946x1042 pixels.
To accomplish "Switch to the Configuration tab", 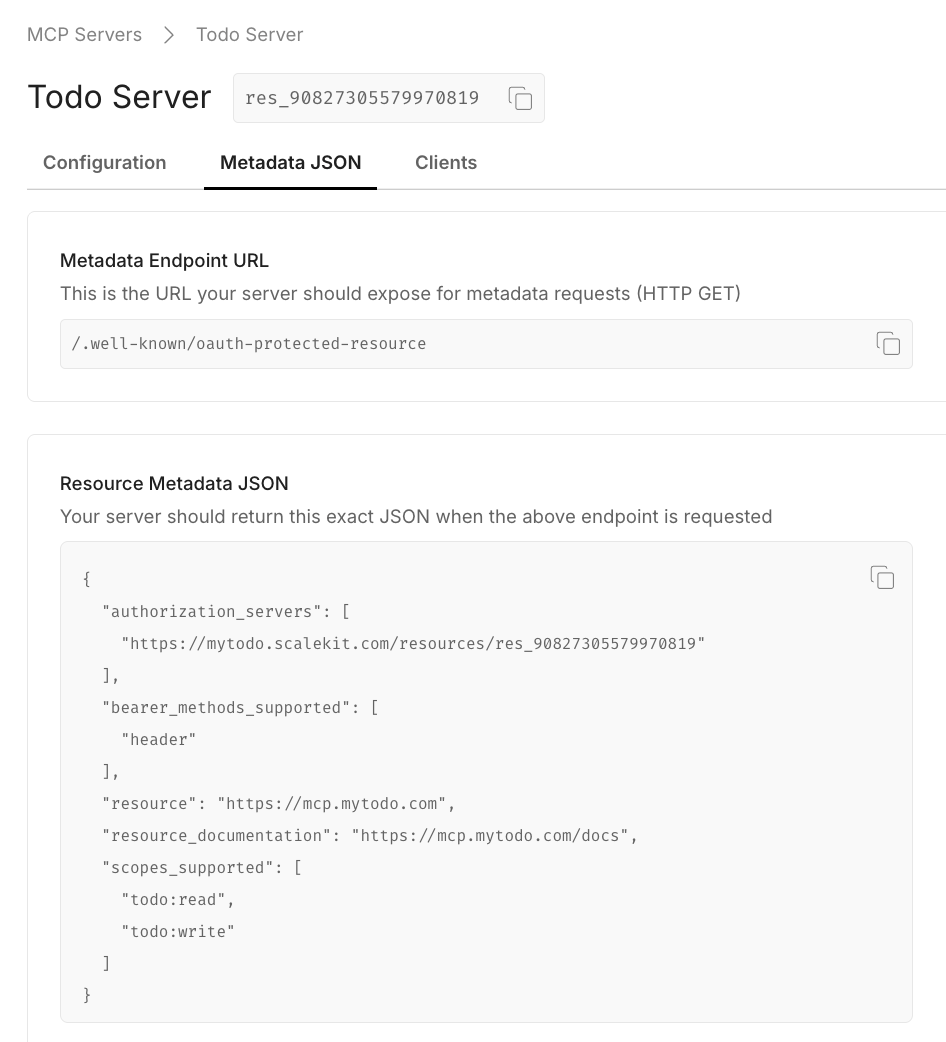I will [104, 162].
